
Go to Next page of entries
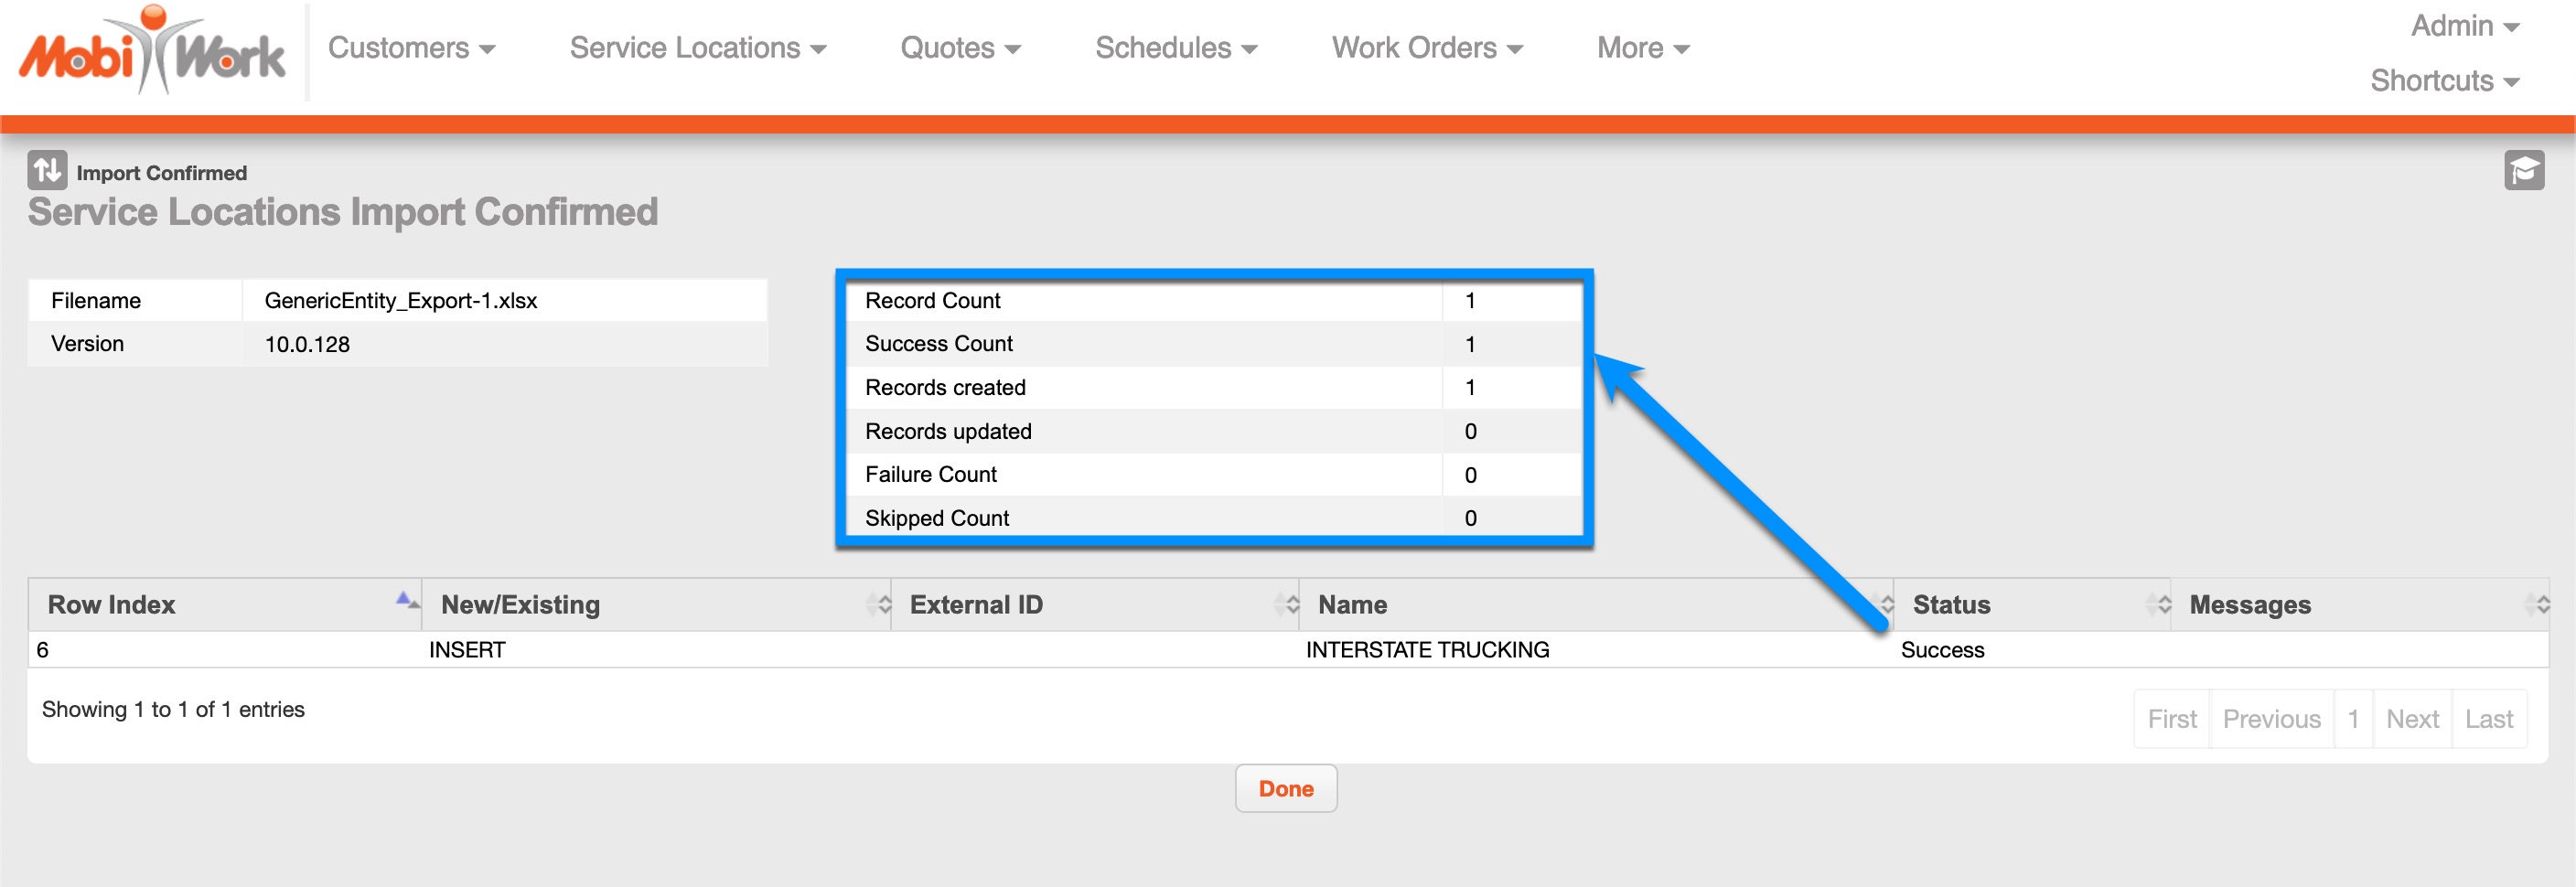tap(2411, 719)
